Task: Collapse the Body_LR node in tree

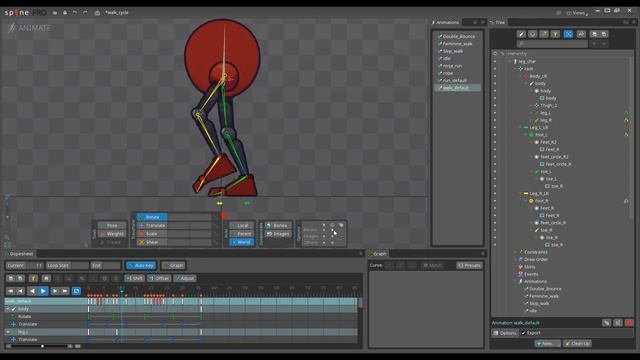Action: (520, 76)
